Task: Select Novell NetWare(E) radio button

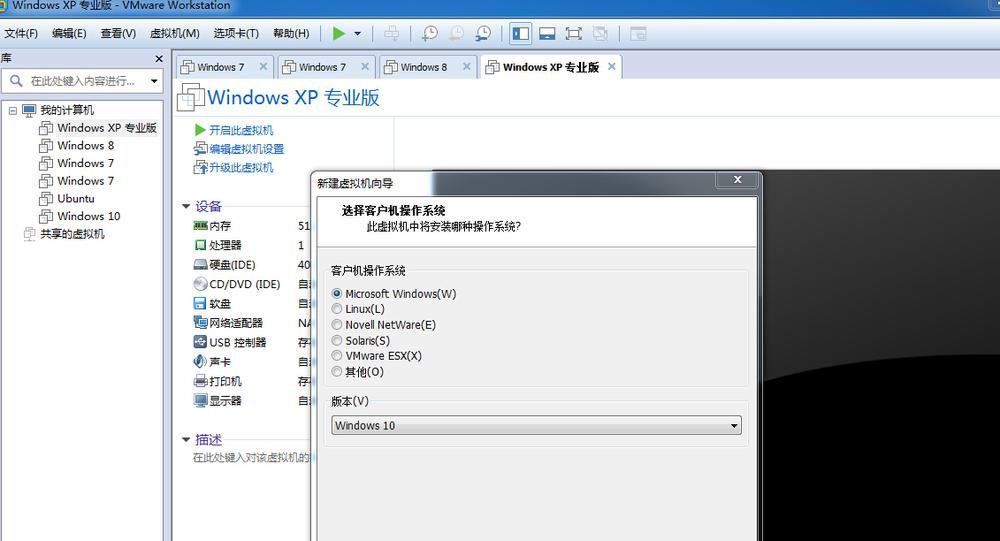Action: click(x=337, y=325)
